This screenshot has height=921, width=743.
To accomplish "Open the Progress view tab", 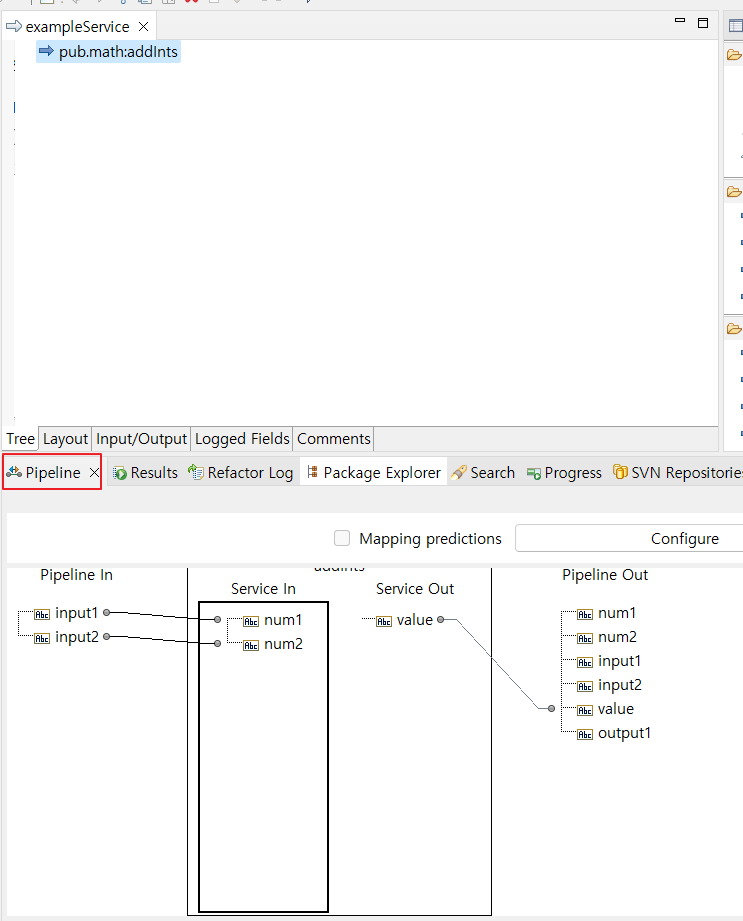I will pyautogui.click(x=564, y=472).
